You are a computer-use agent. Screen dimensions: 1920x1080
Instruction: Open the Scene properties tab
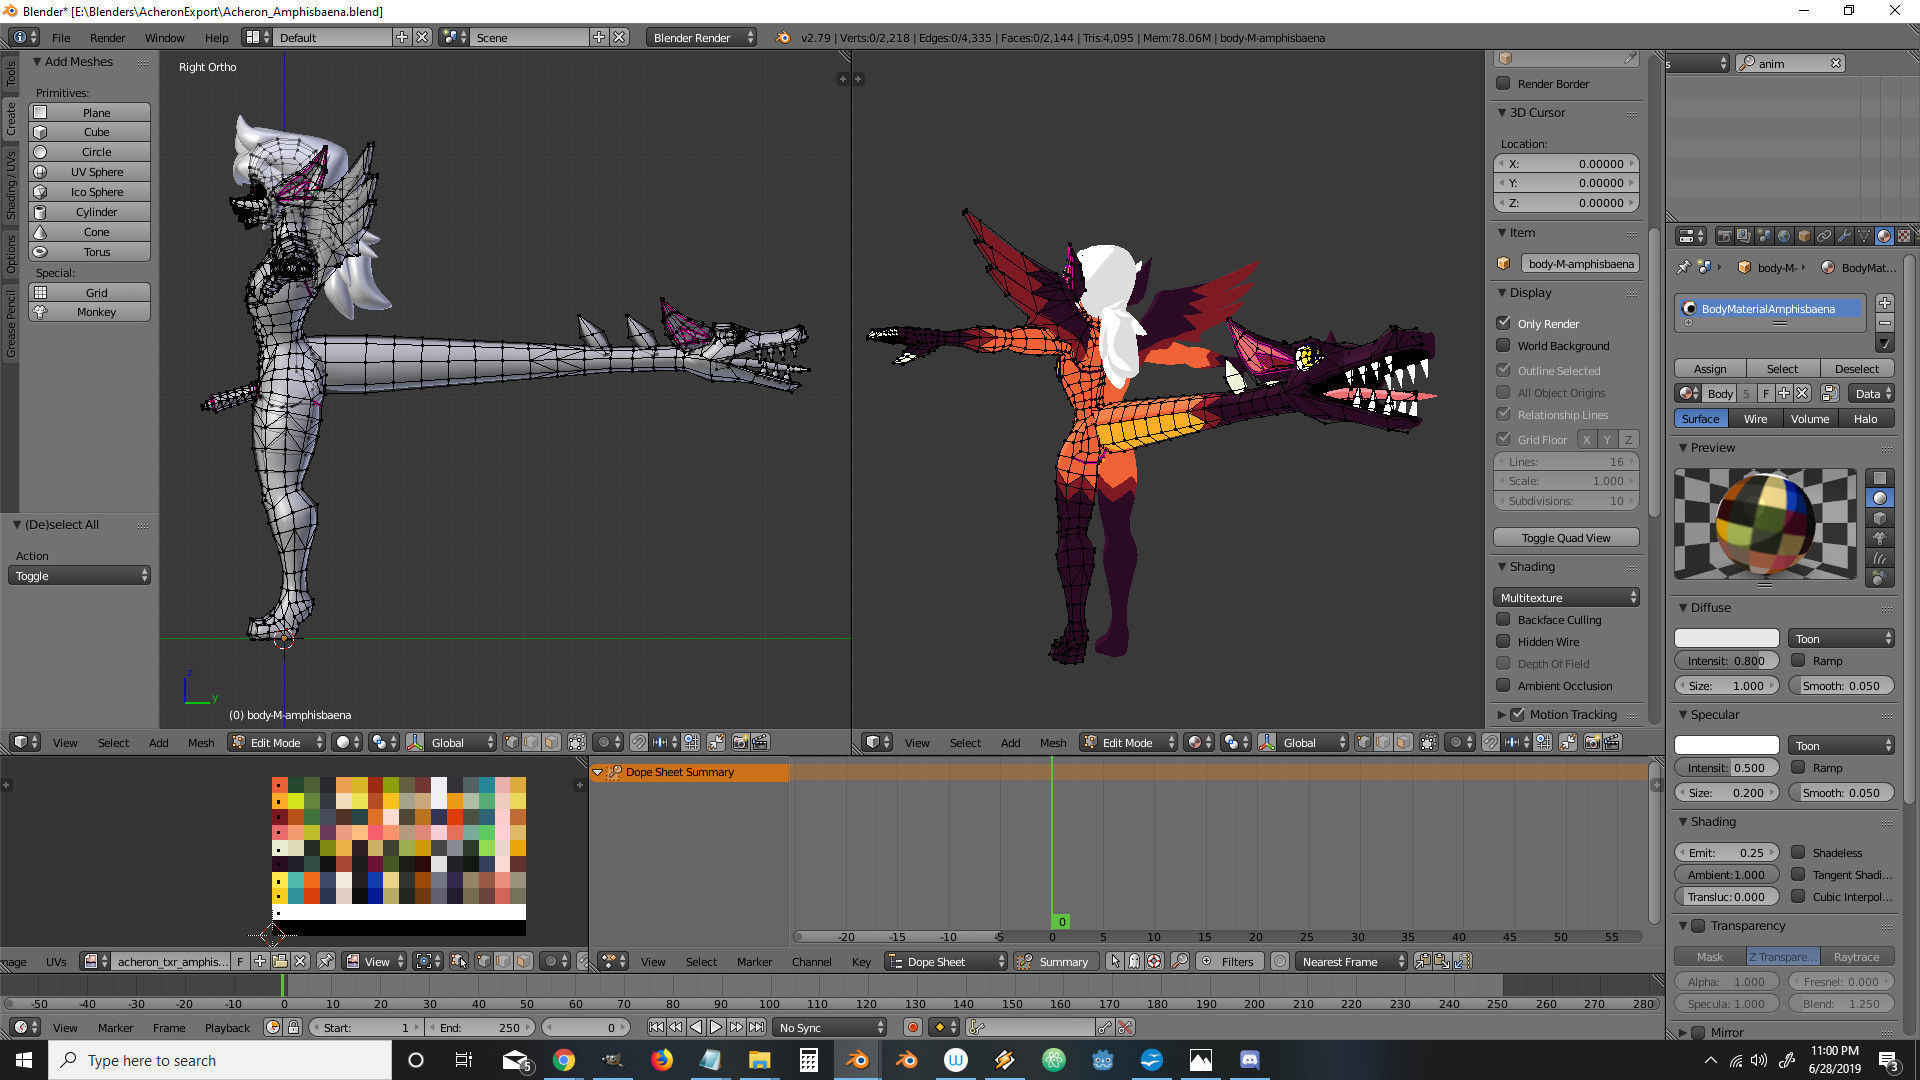(1764, 236)
